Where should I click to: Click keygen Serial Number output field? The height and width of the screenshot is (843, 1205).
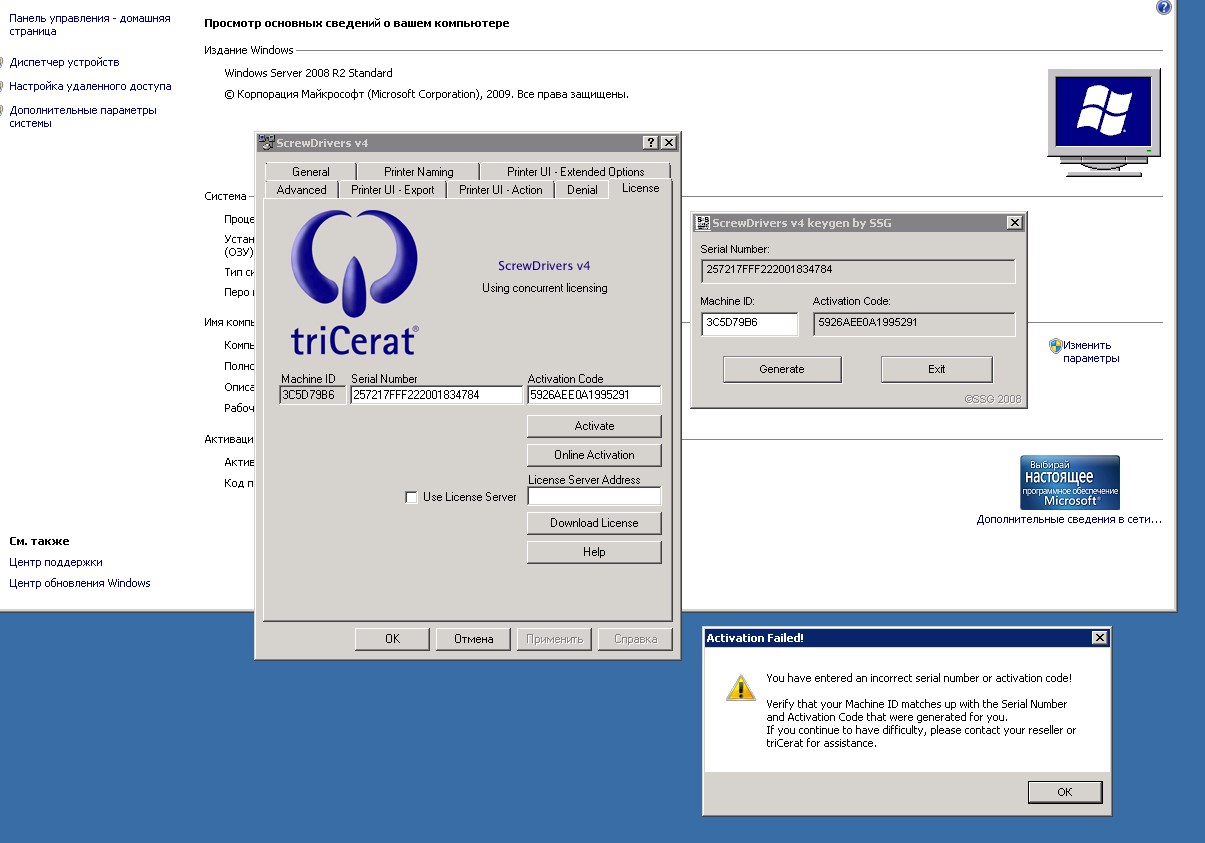point(858,271)
